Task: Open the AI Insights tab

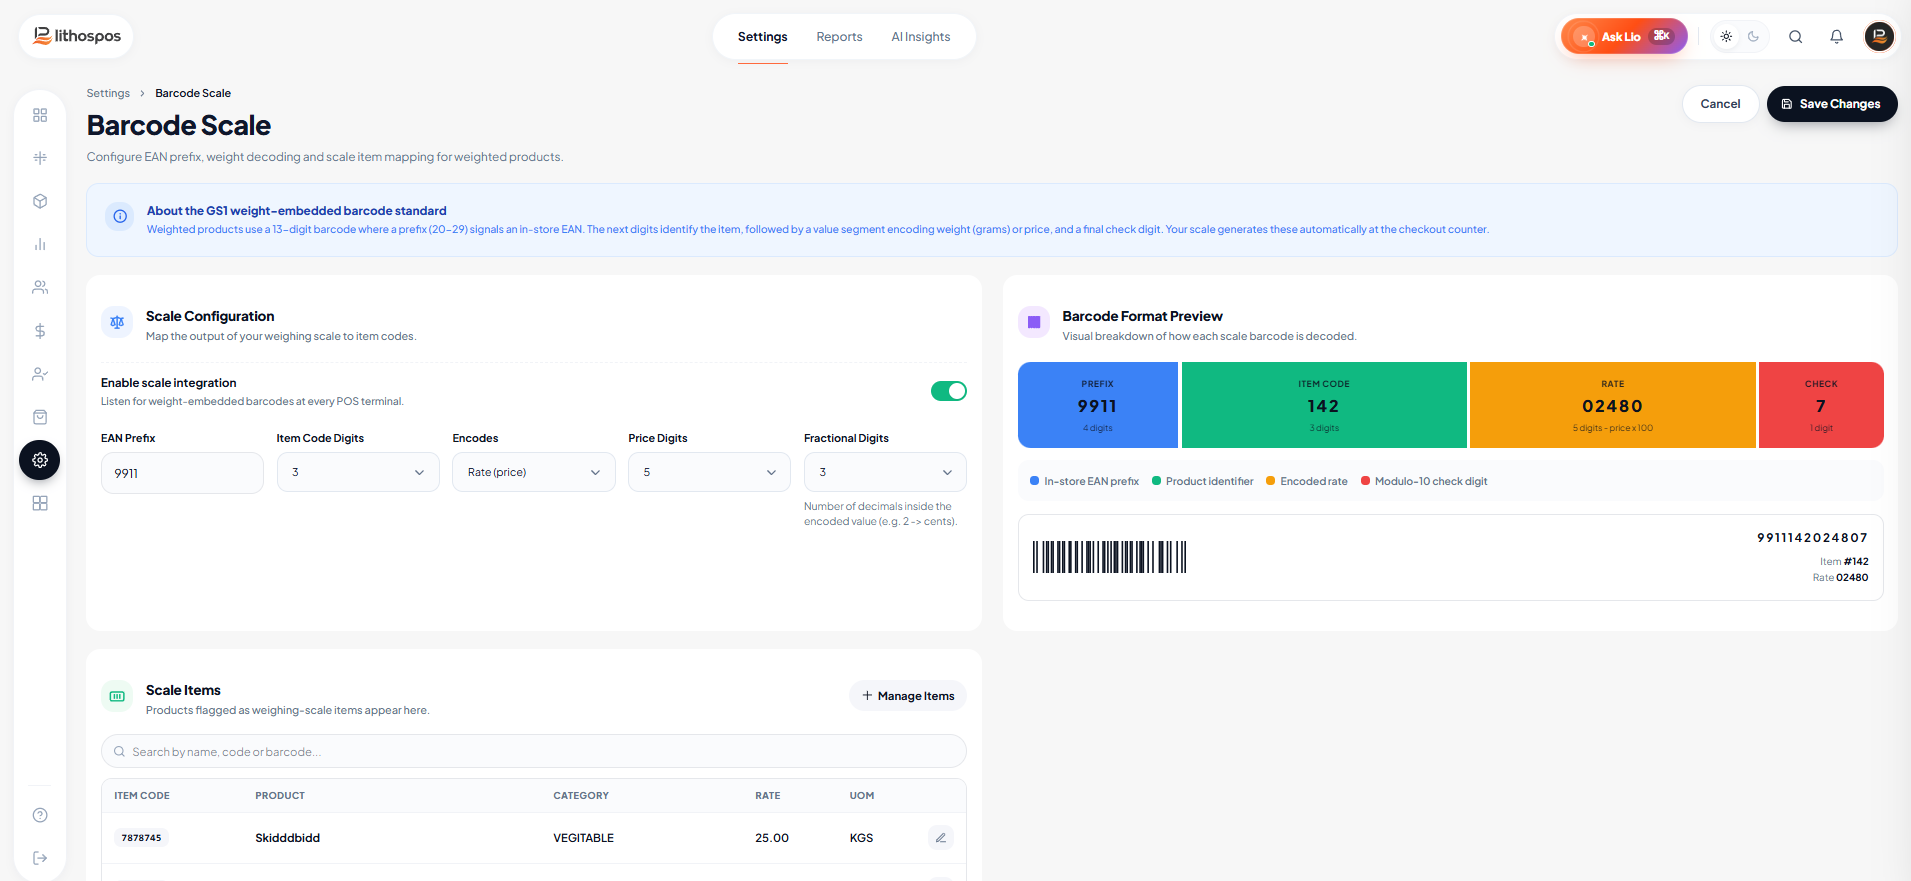Action: tap(921, 37)
